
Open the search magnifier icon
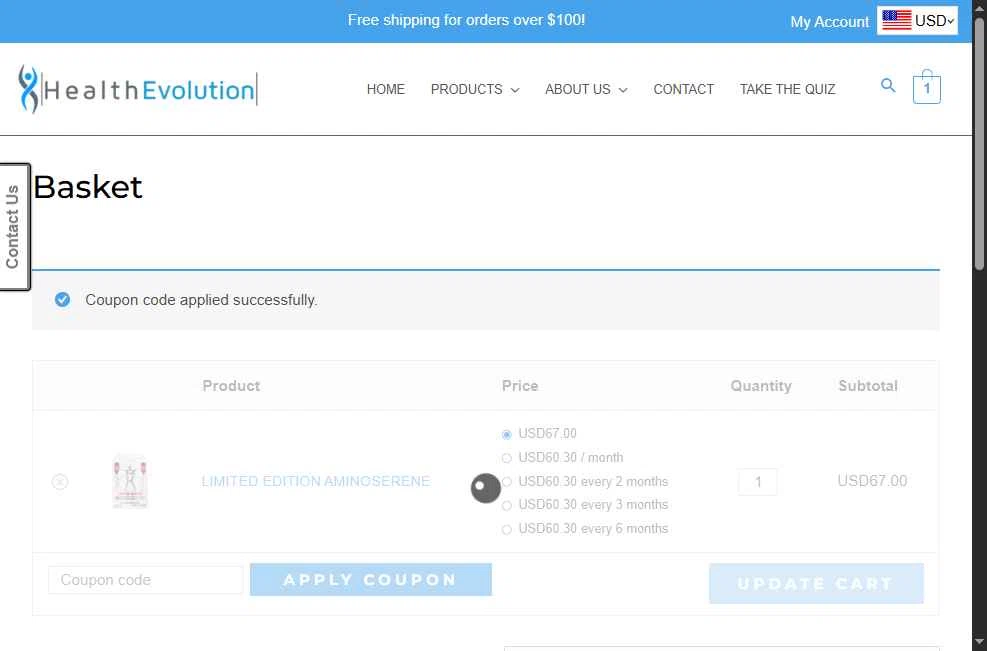click(888, 85)
